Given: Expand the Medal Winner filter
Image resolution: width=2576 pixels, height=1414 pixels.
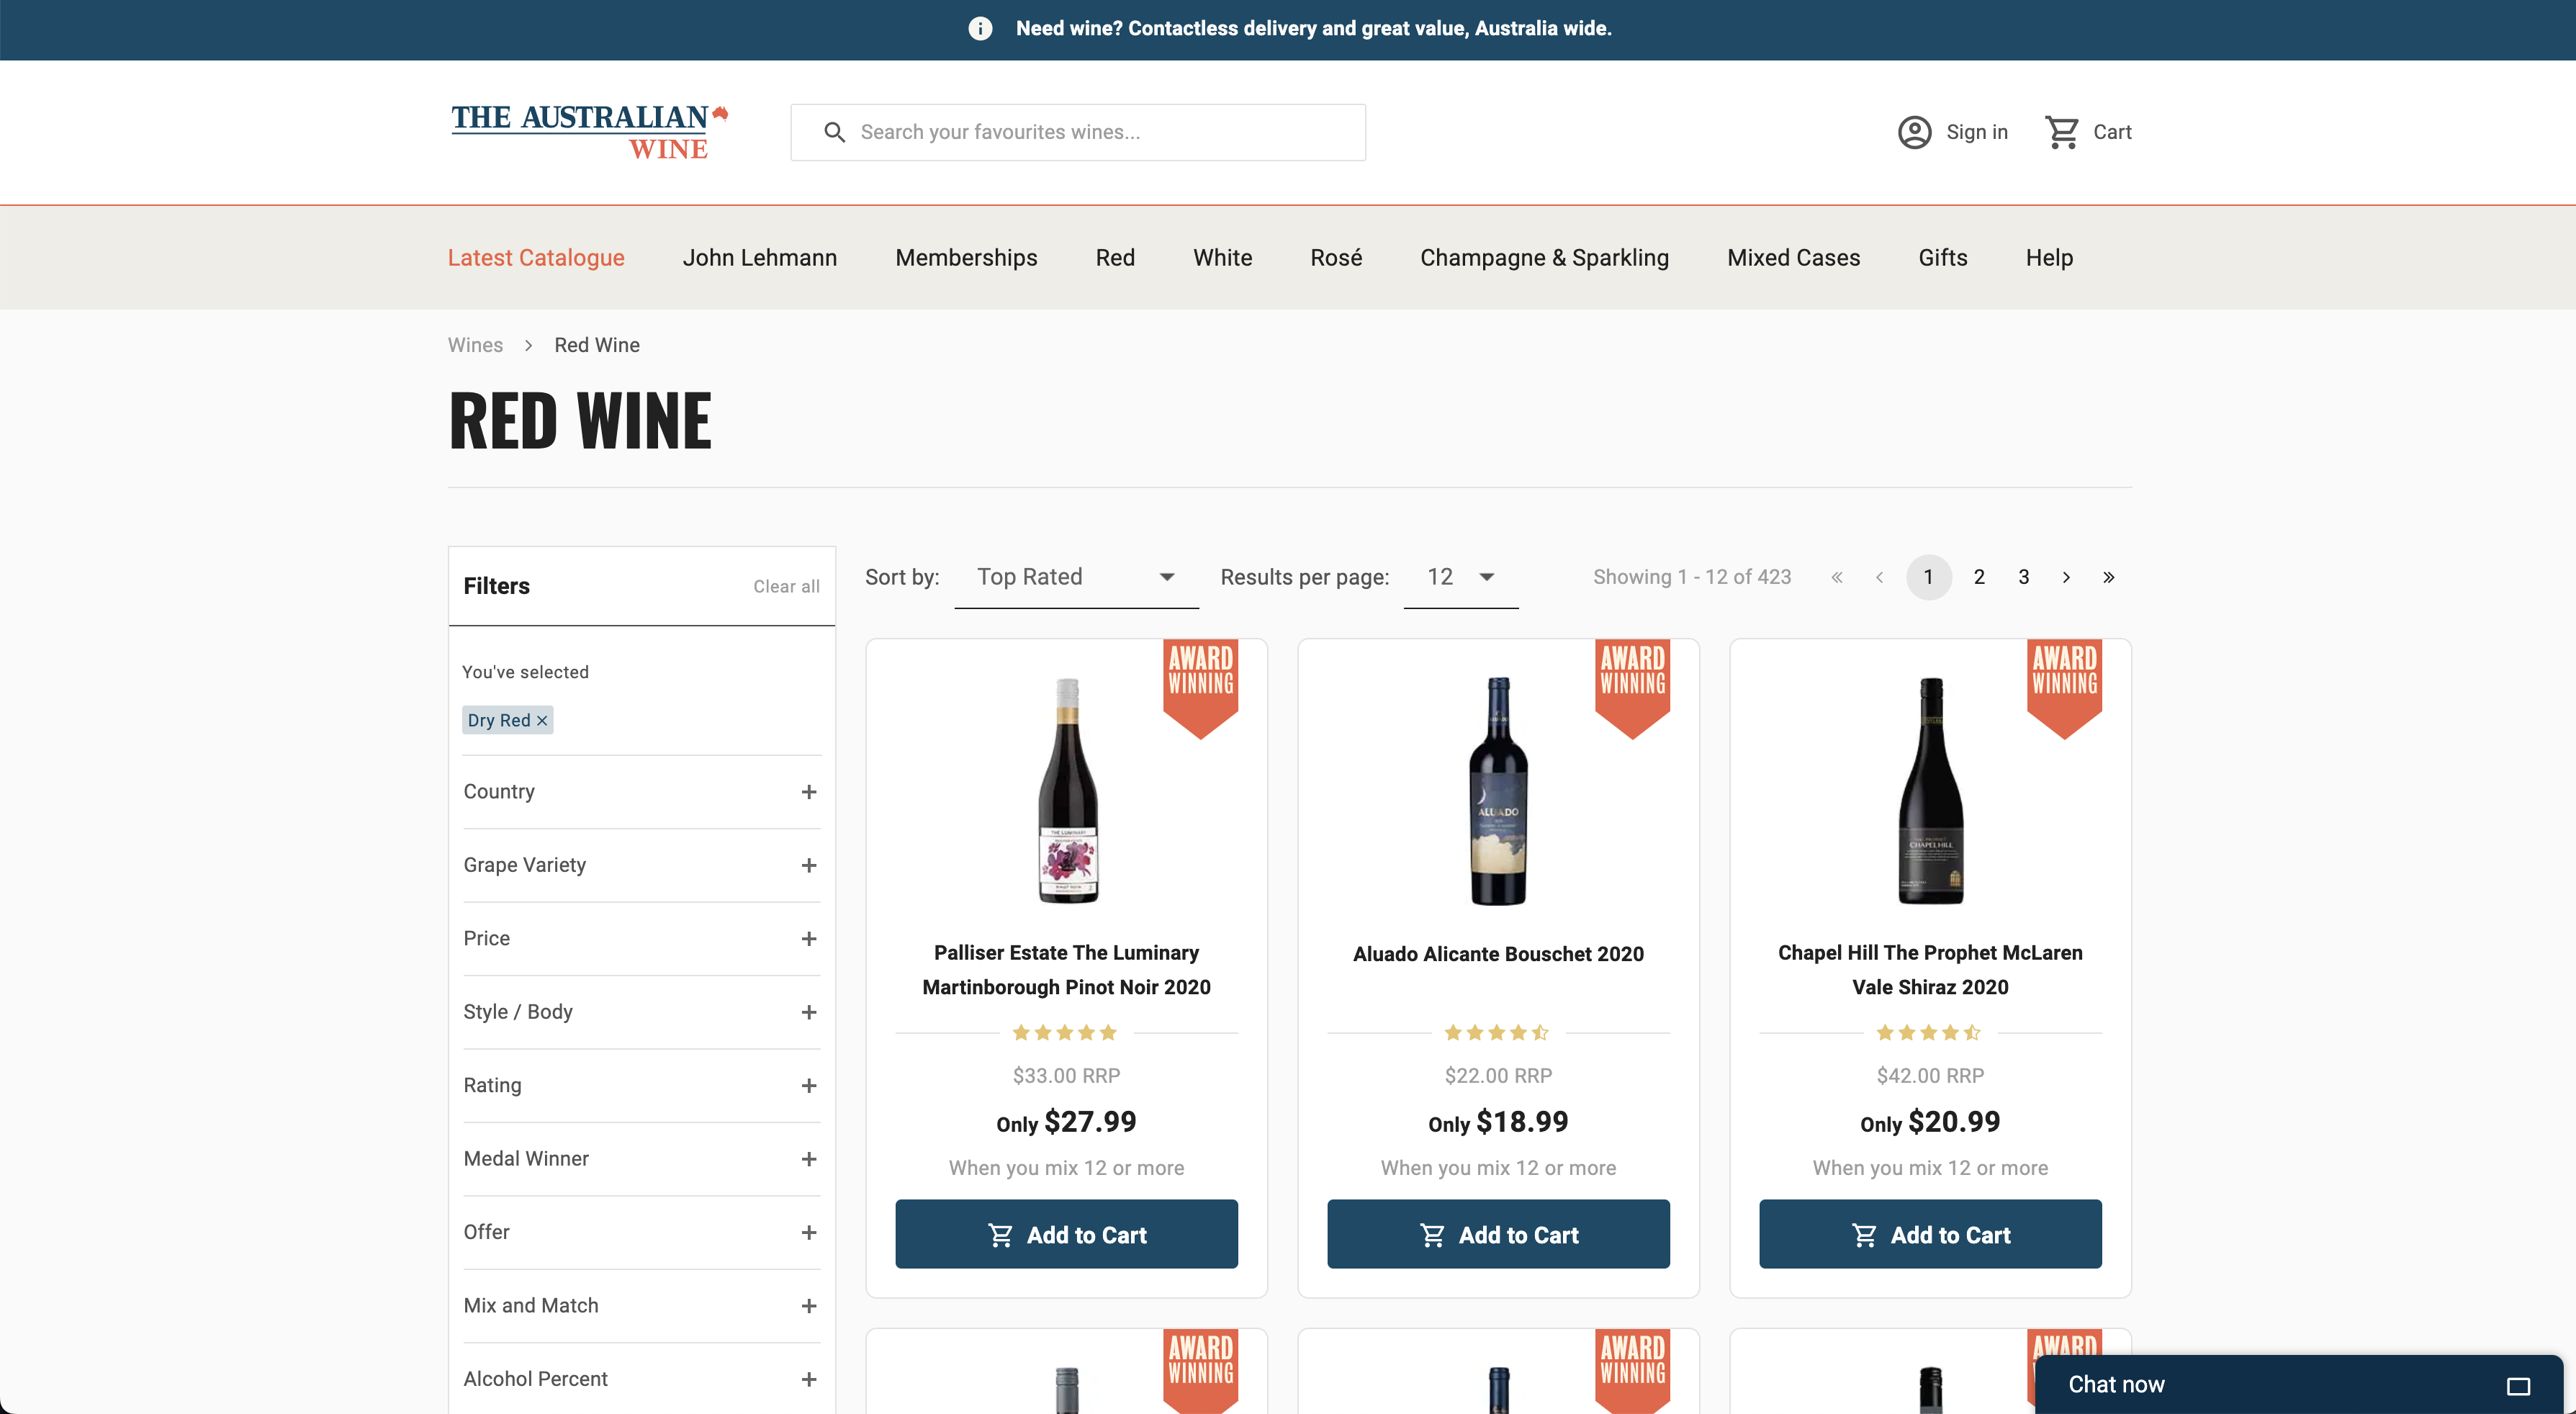Looking at the screenshot, I should (809, 1159).
